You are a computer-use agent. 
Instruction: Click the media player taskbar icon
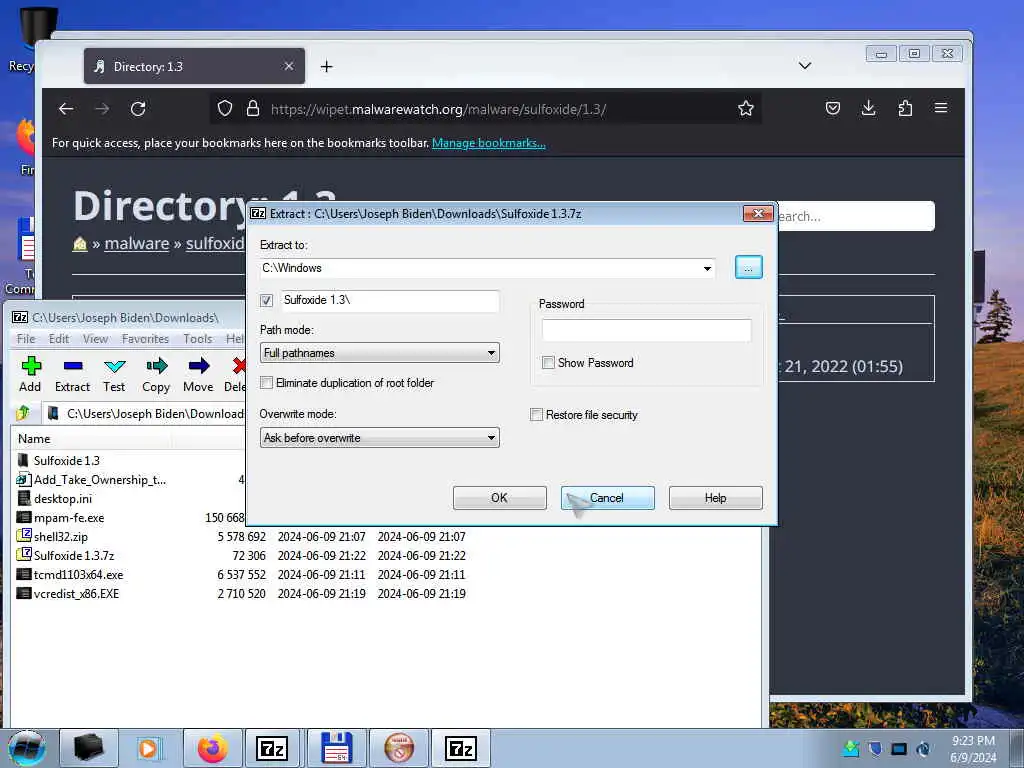[149, 748]
